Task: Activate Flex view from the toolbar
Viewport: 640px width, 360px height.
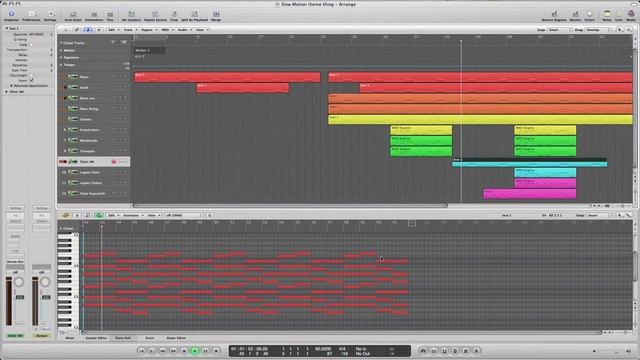Action: (110, 16)
